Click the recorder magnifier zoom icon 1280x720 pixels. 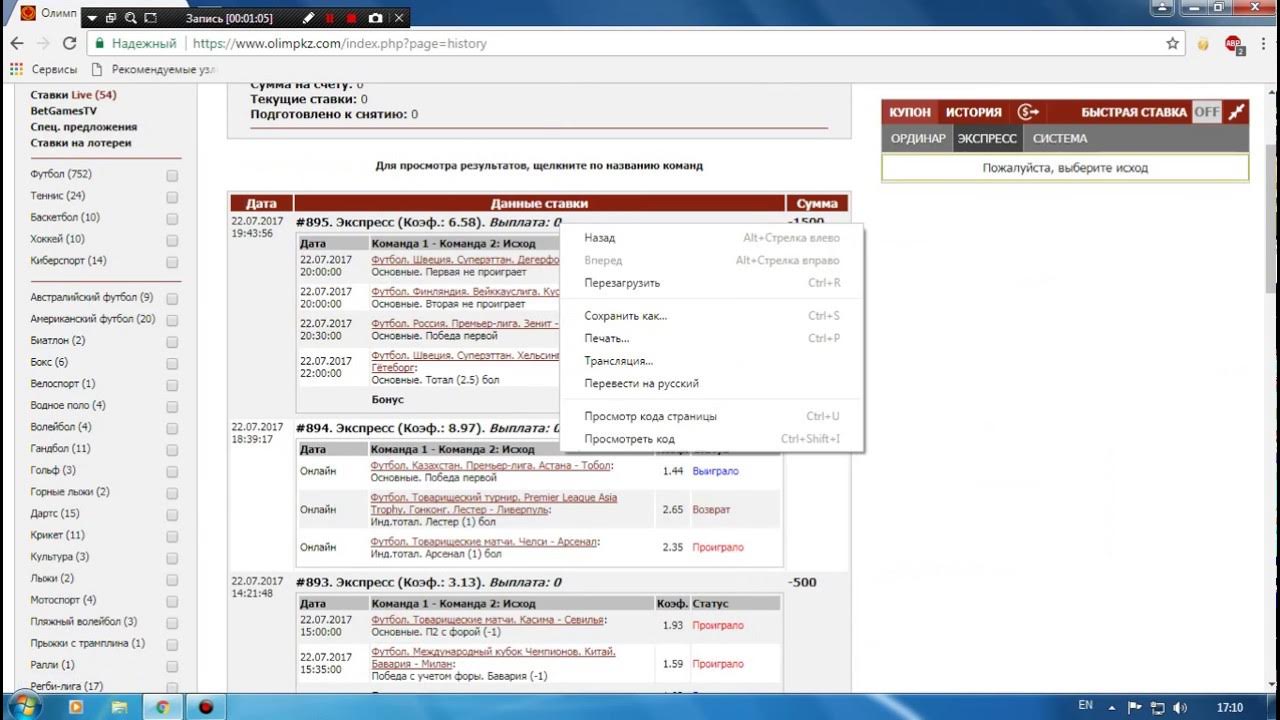pos(130,18)
